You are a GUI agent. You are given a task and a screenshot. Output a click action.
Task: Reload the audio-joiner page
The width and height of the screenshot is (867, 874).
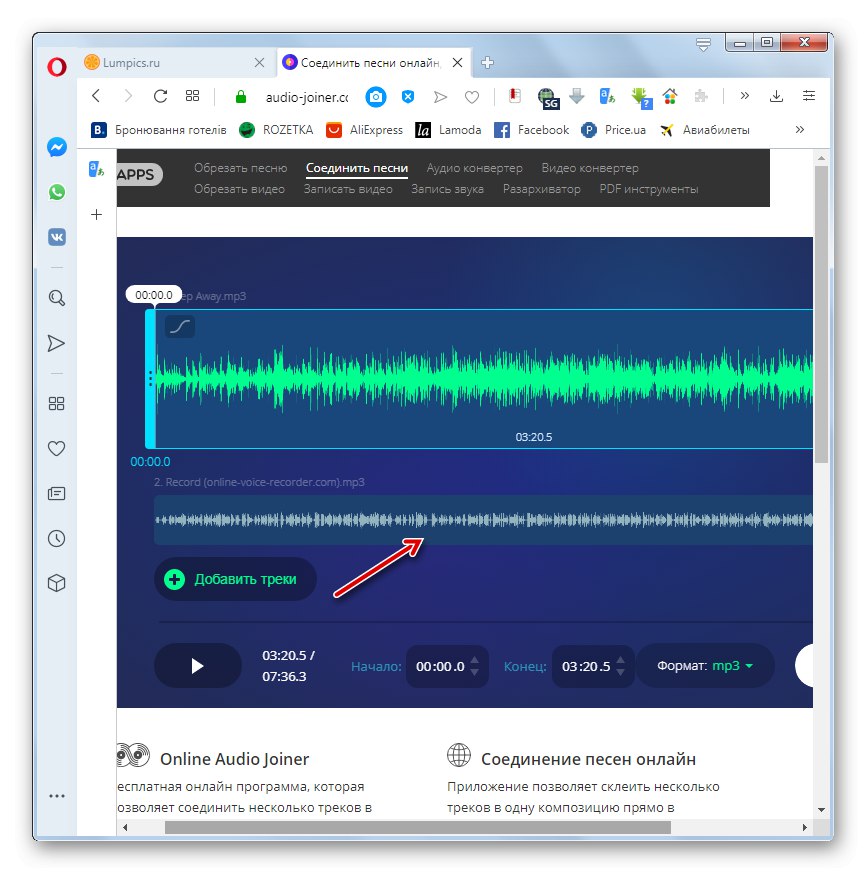point(161,96)
